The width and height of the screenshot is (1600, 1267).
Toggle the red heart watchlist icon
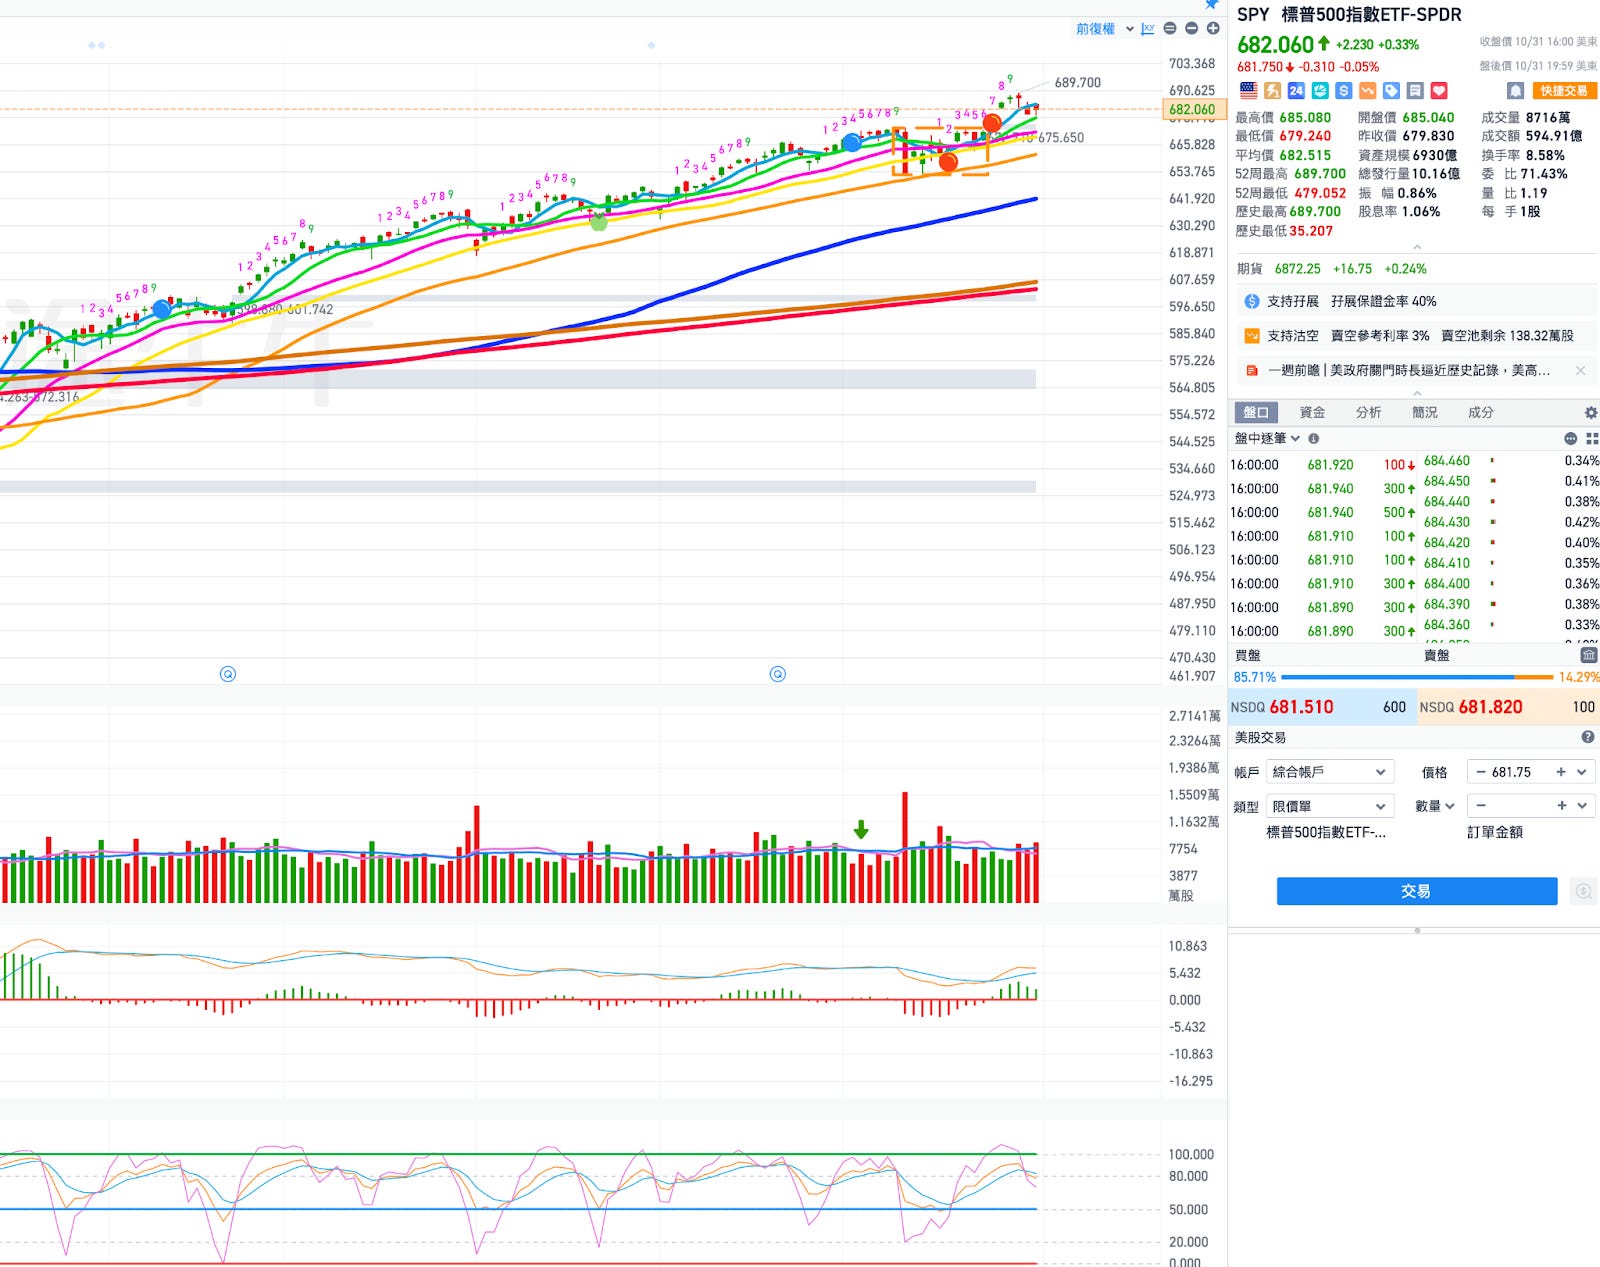[1439, 90]
